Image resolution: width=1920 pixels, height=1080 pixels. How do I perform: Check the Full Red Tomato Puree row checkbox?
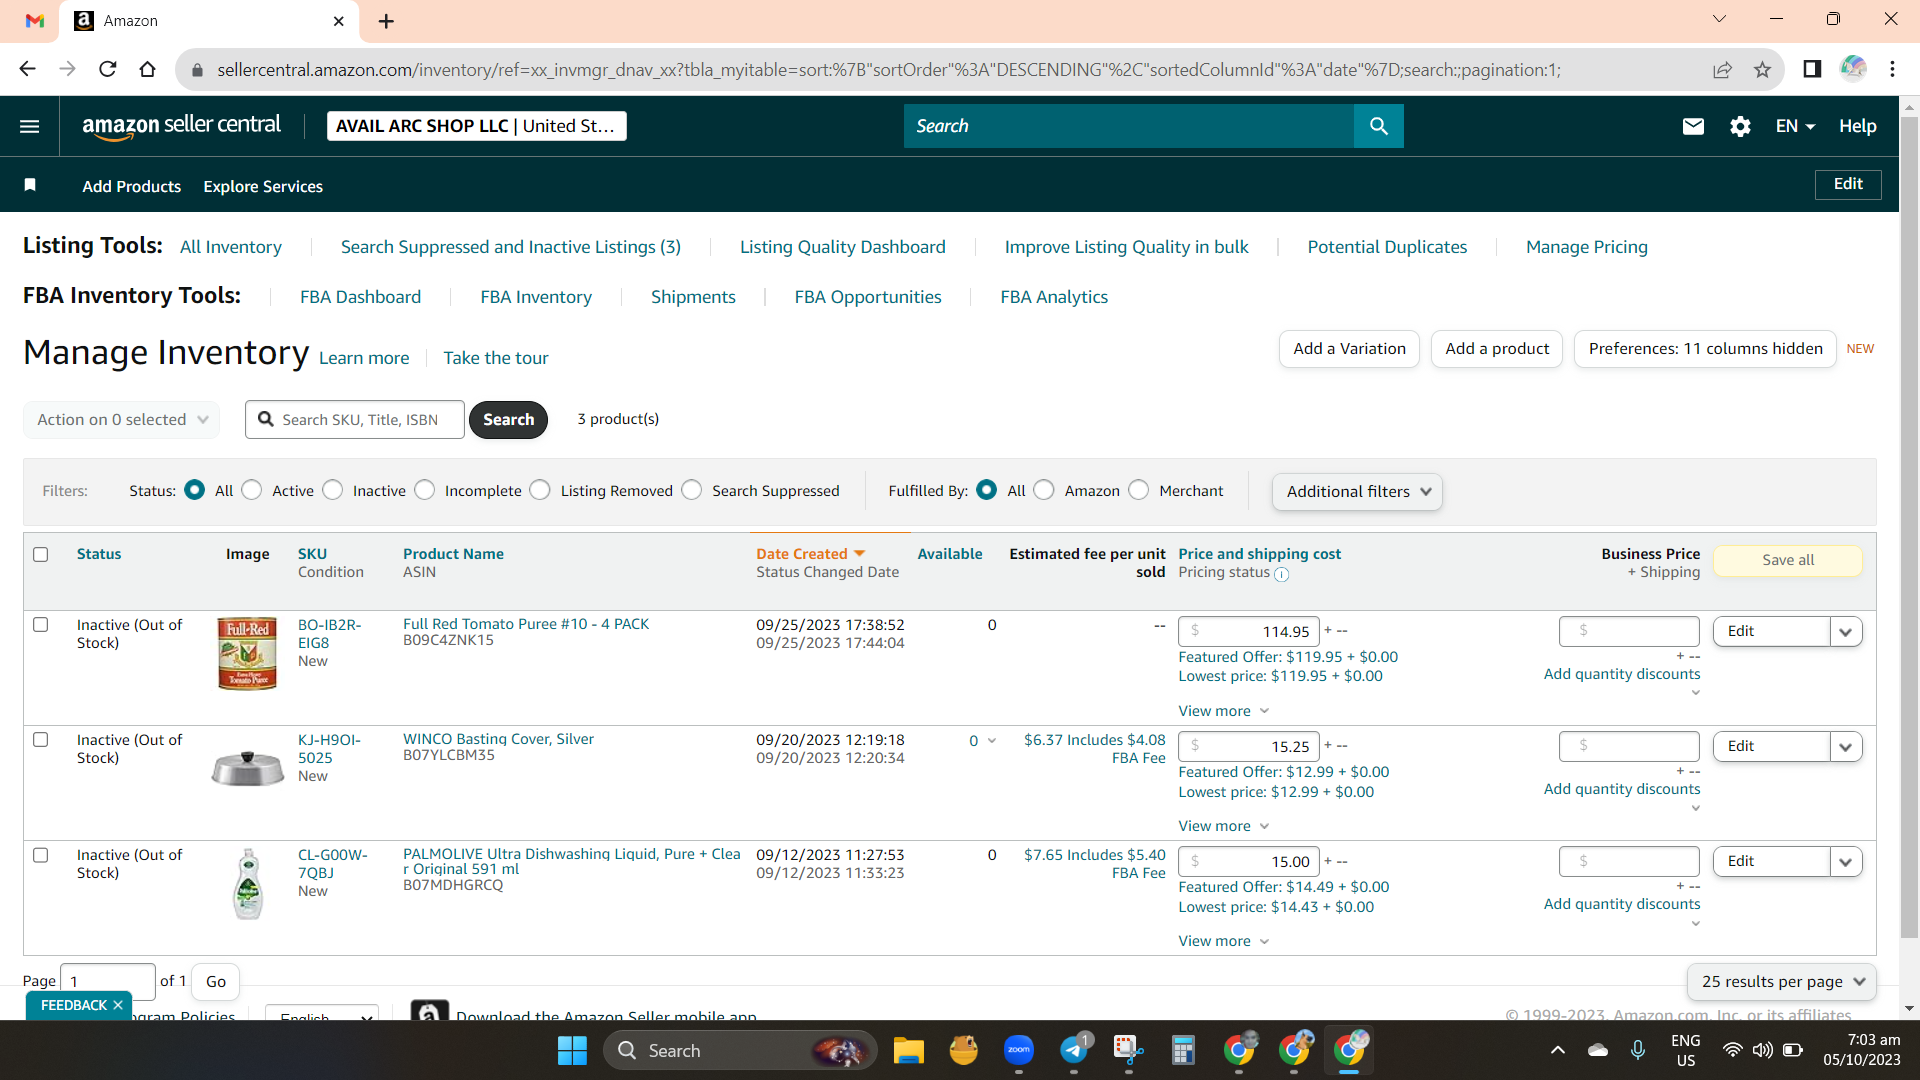click(41, 625)
